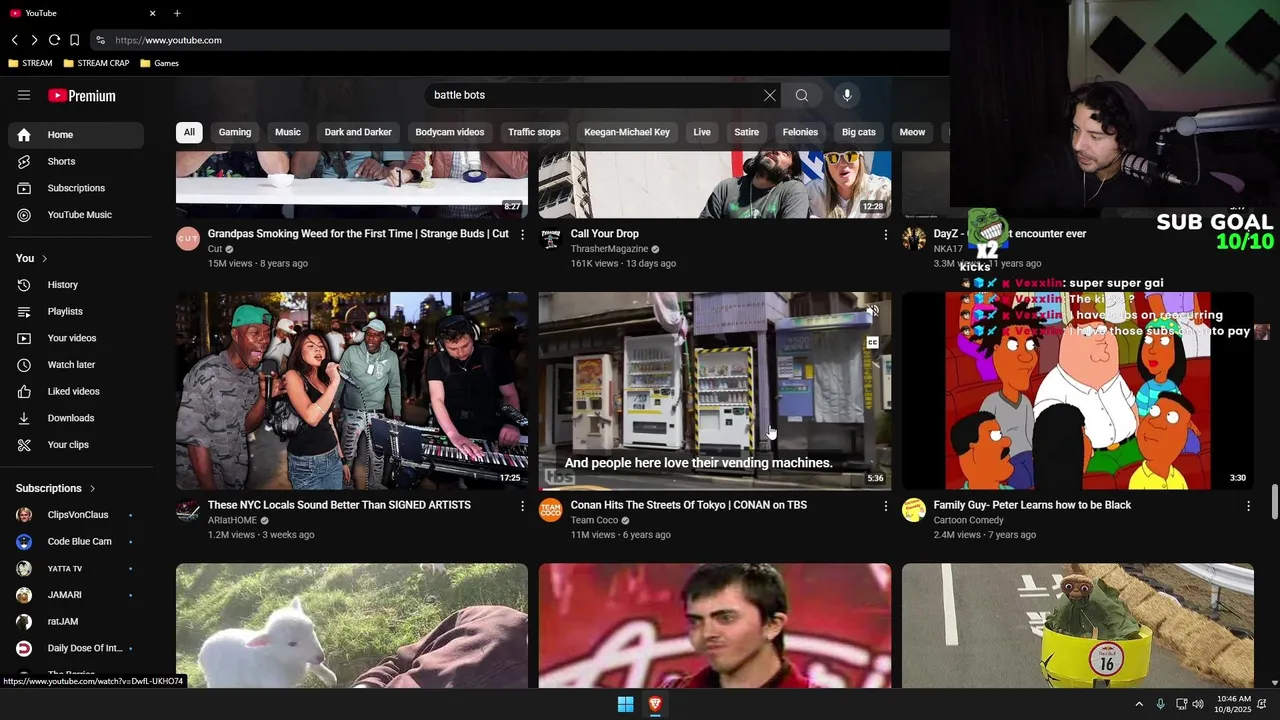Open the Cut channel avatar
The image size is (1280, 720).
(x=188, y=239)
